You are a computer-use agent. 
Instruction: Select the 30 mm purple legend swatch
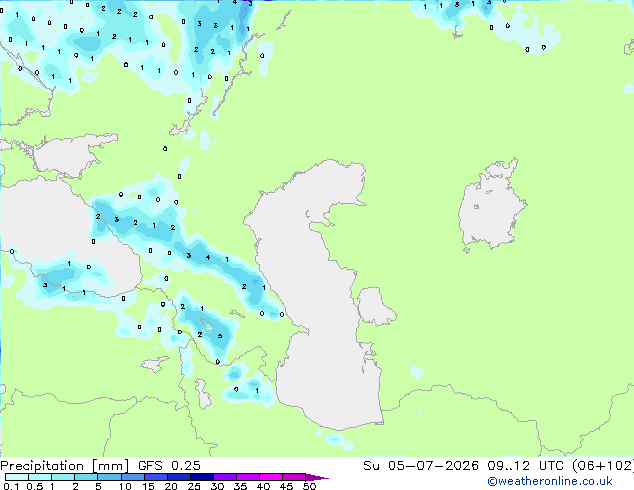coord(225,477)
